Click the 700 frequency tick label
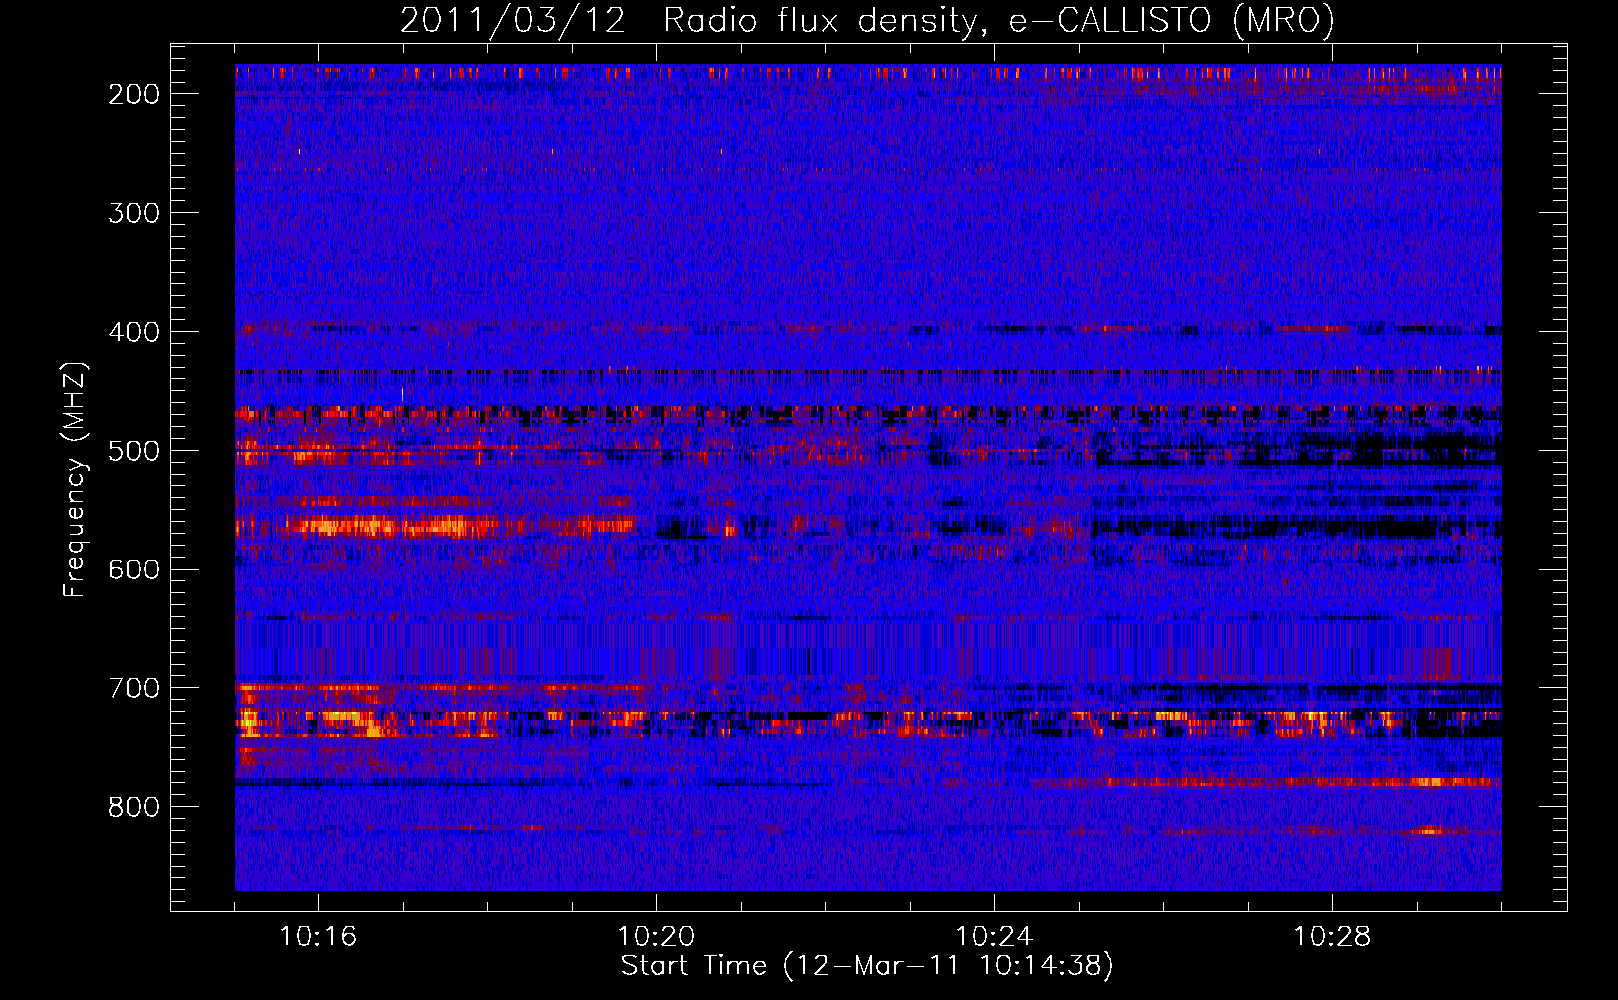This screenshot has height=1000, width=1618. click(134, 688)
